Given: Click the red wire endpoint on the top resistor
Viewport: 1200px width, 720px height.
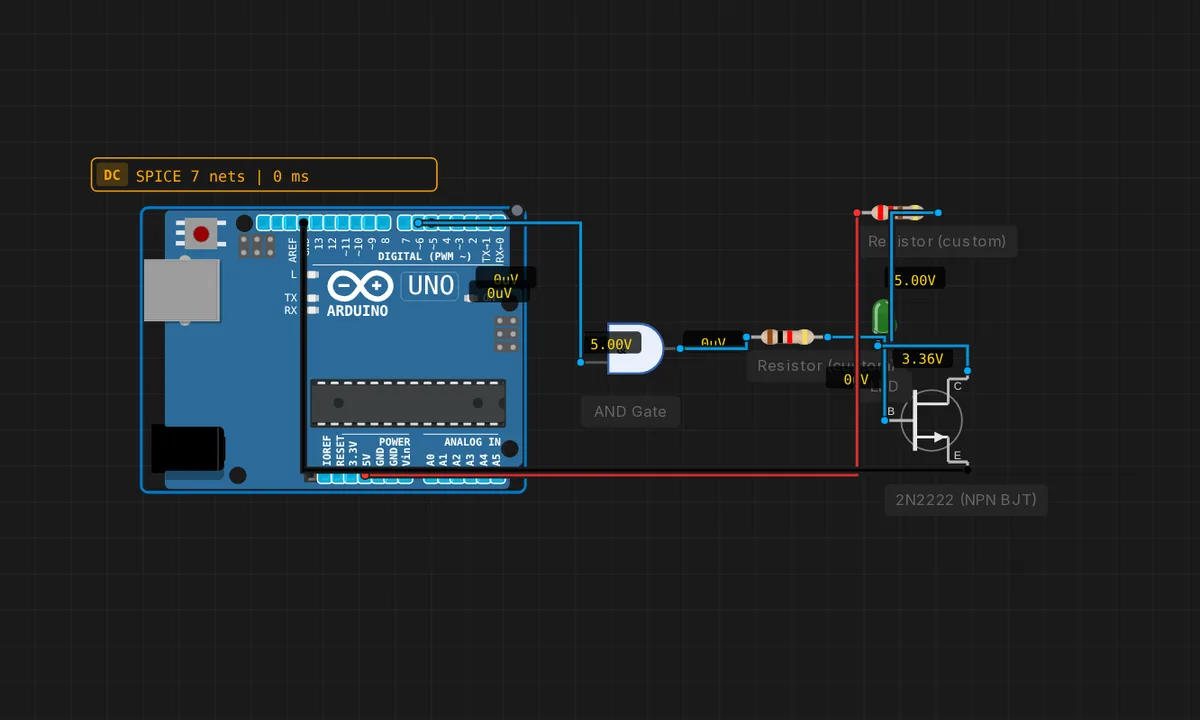Looking at the screenshot, I should coord(859,212).
